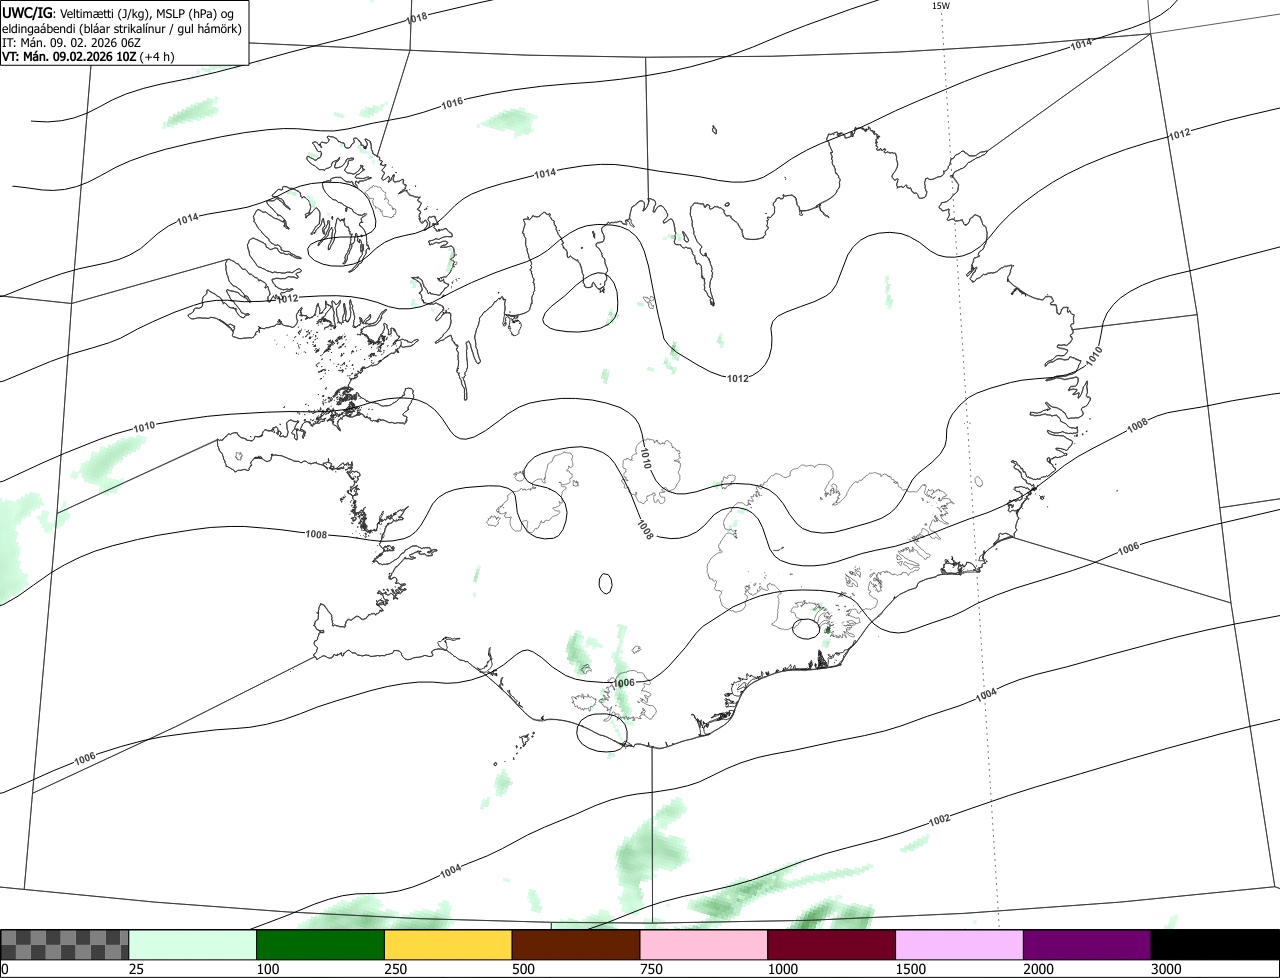Click the '1500' legend scale value

click(911, 969)
